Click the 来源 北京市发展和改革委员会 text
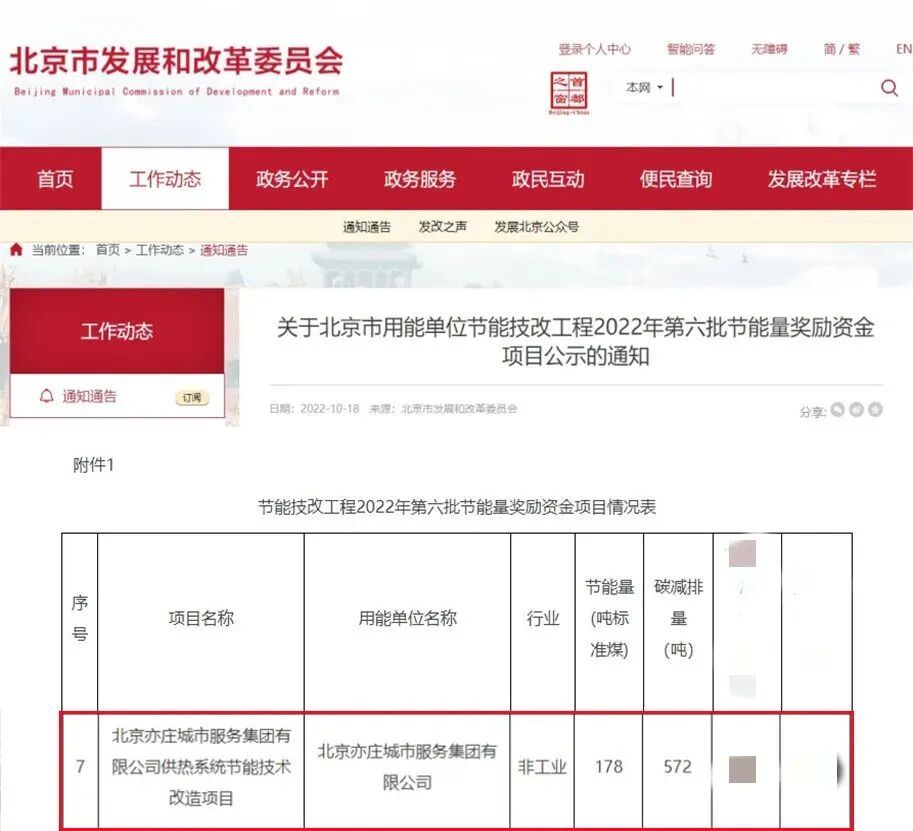Screen dimensions: 913x831 (444, 409)
